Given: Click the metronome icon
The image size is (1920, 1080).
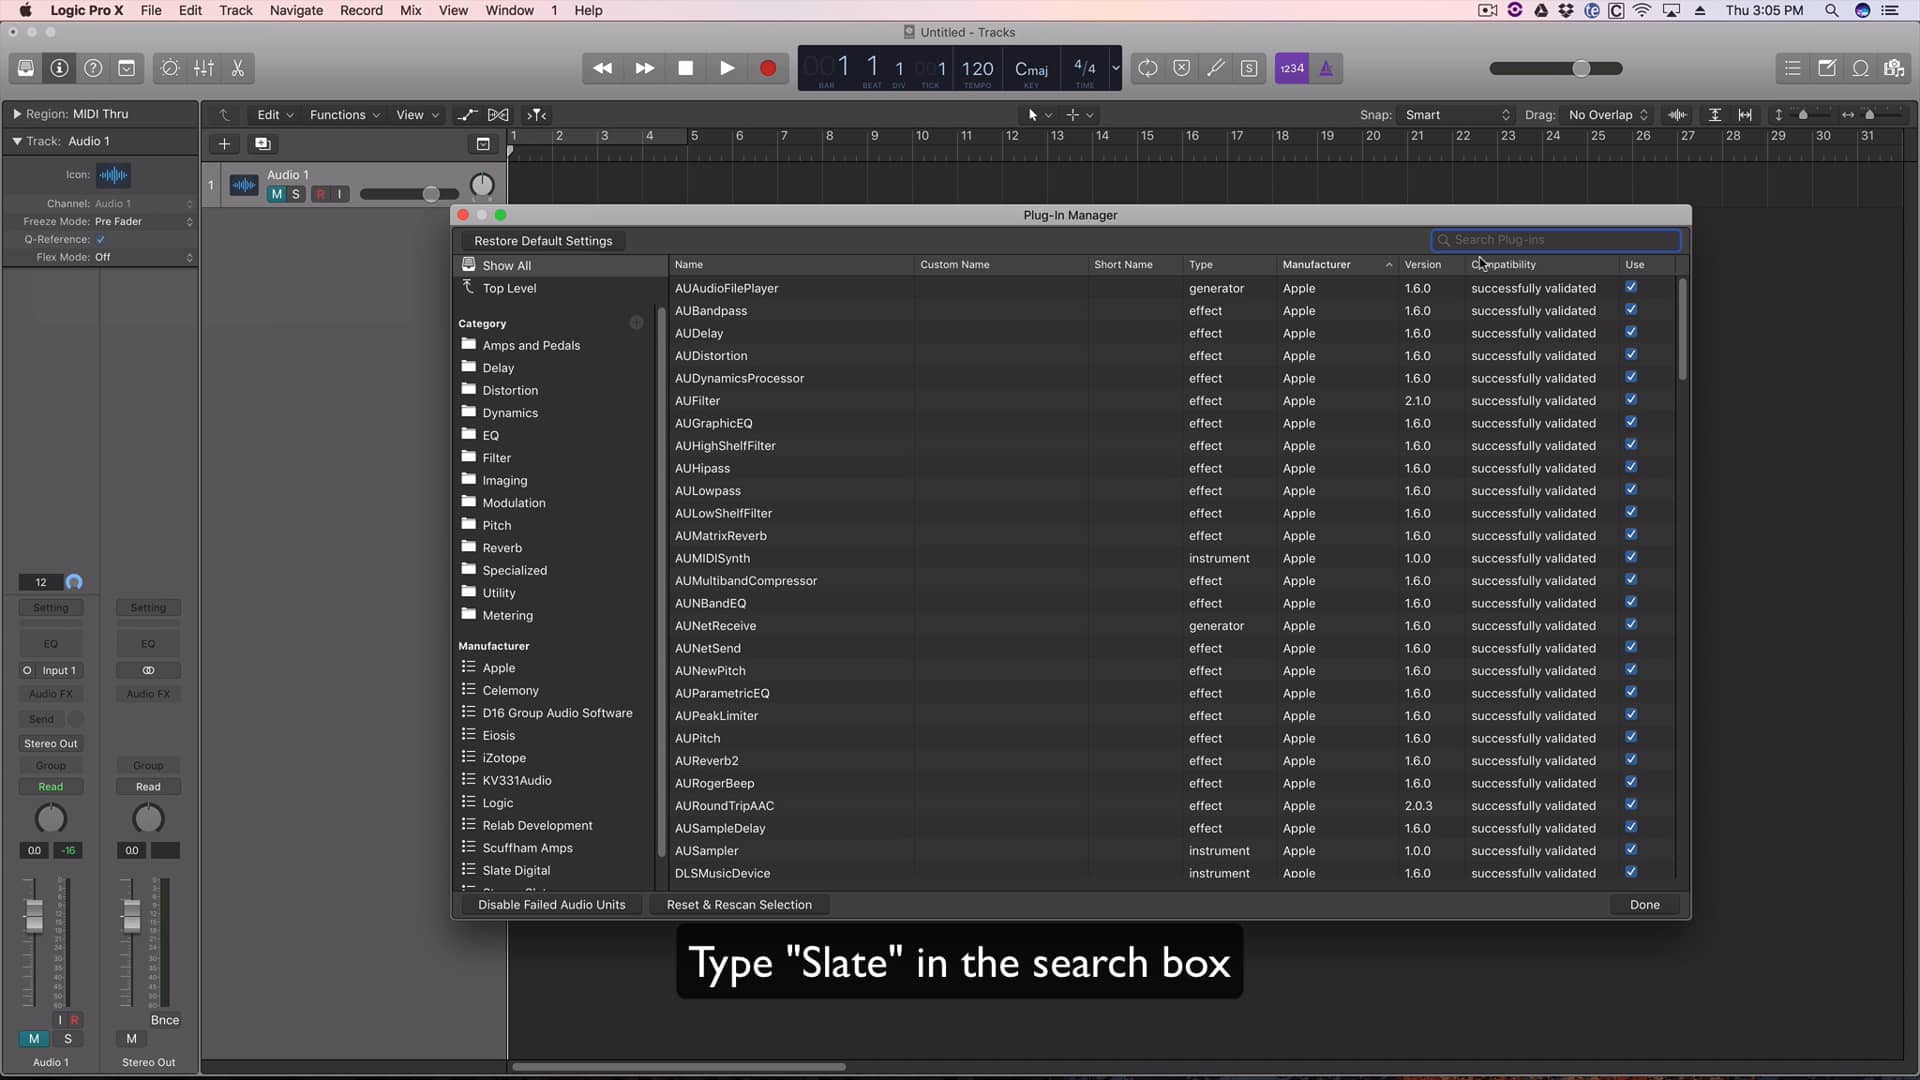Looking at the screenshot, I should 1327,68.
